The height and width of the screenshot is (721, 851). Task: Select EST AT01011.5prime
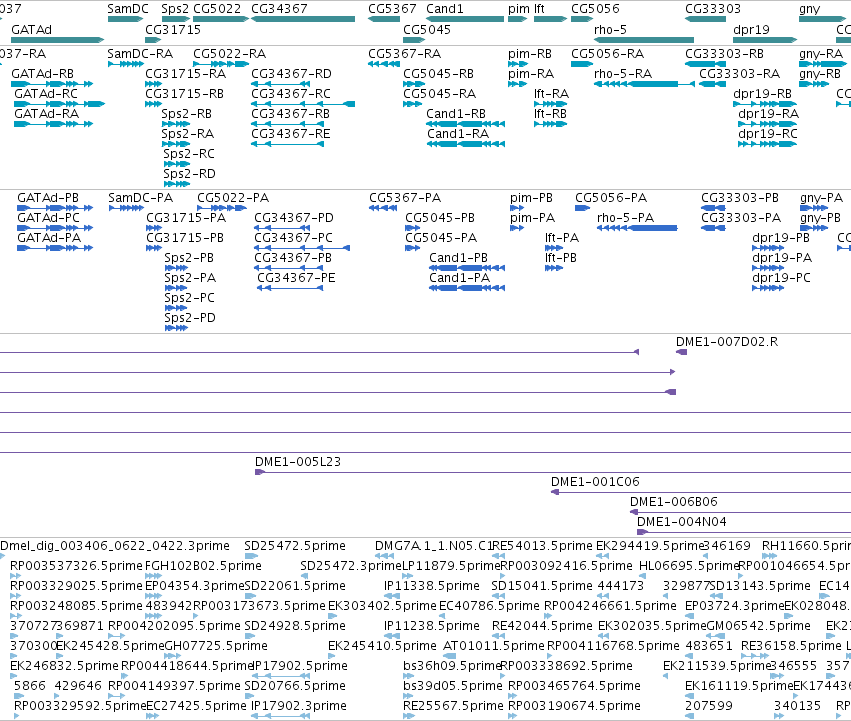450,656
